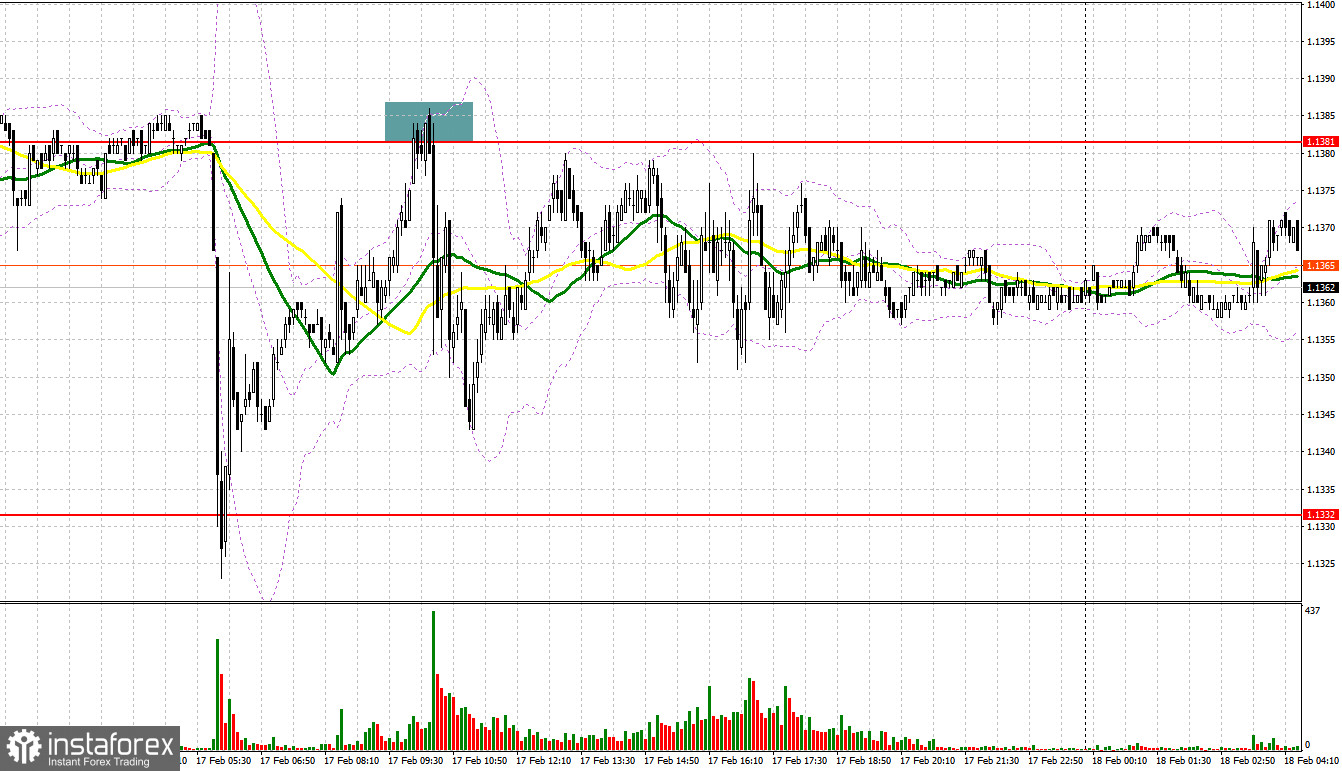Click the 17 Feb 21:30 time label
Viewport: 1342px width, 771px height.
(x=990, y=761)
